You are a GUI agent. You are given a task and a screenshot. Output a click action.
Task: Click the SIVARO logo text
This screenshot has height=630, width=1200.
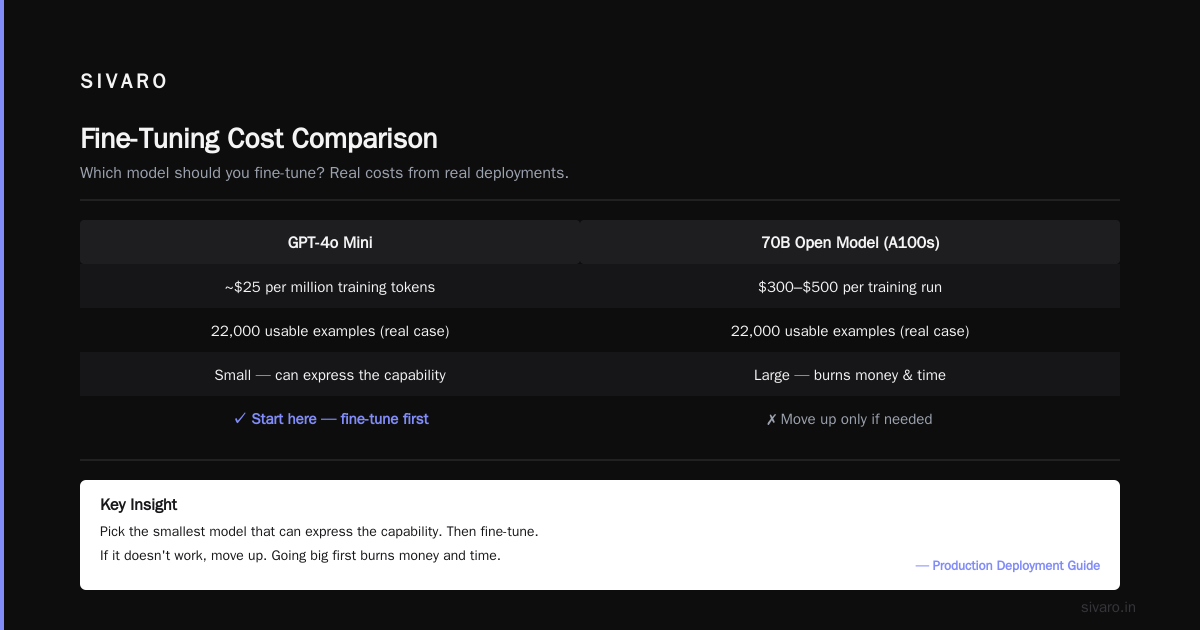124,82
